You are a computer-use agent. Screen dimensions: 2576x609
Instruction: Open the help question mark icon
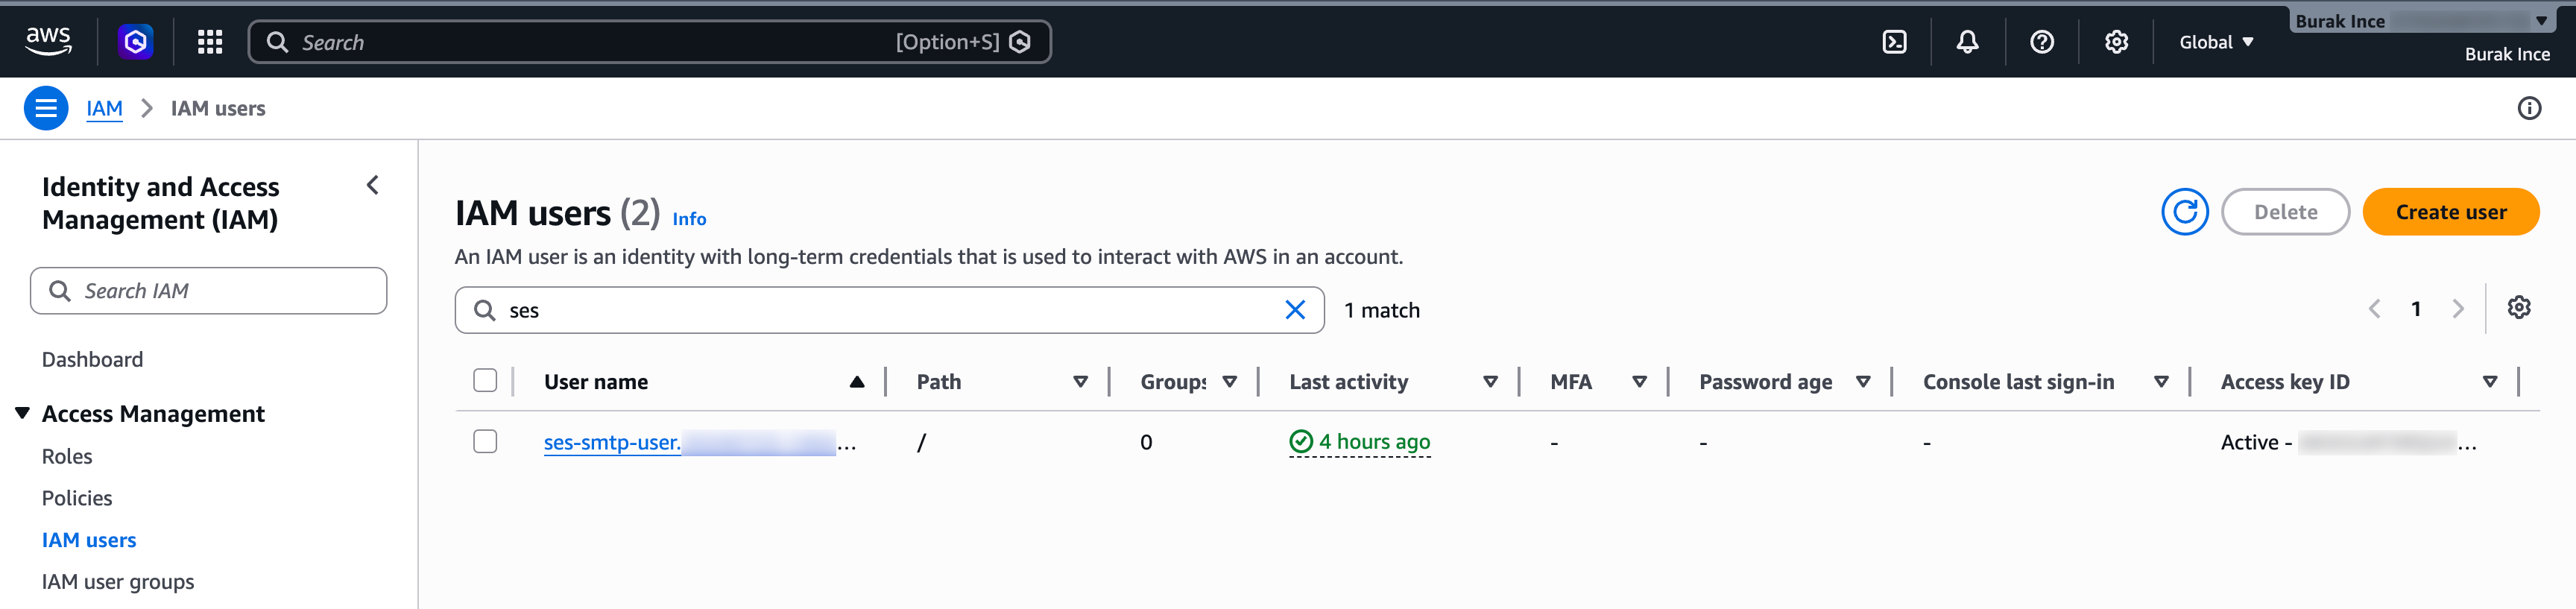click(x=2042, y=41)
